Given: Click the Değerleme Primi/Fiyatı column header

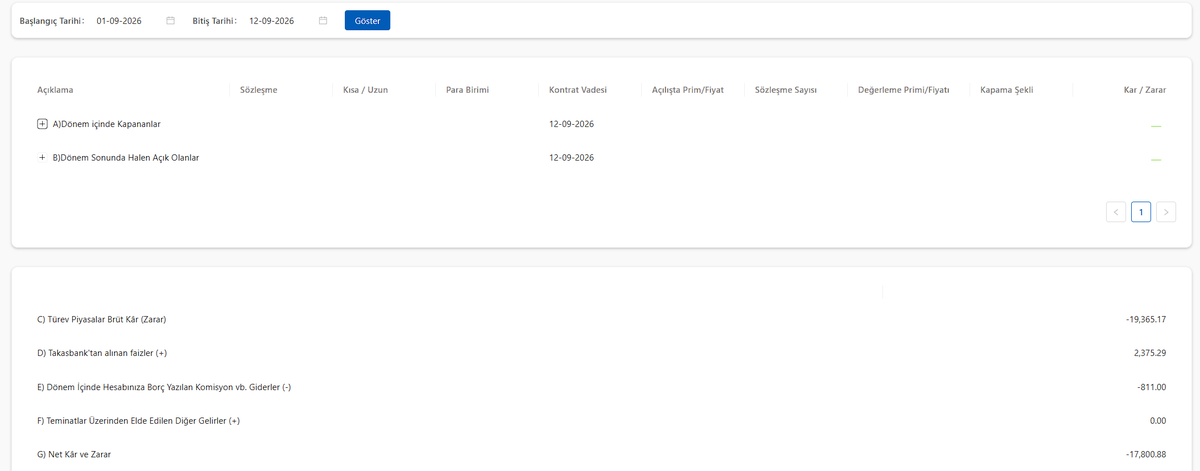Looking at the screenshot, I should pos(903,90).
